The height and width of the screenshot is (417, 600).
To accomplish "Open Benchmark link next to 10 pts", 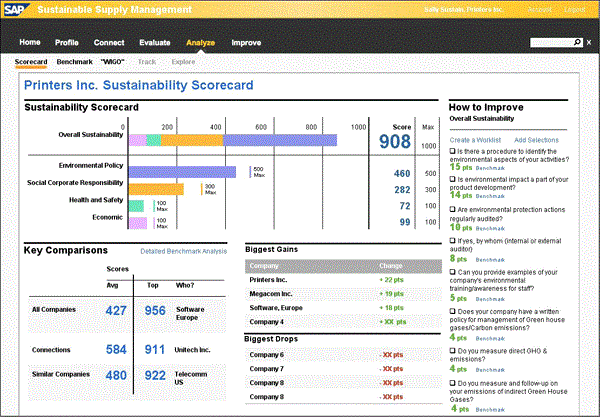I will click(x=490, y=229).
